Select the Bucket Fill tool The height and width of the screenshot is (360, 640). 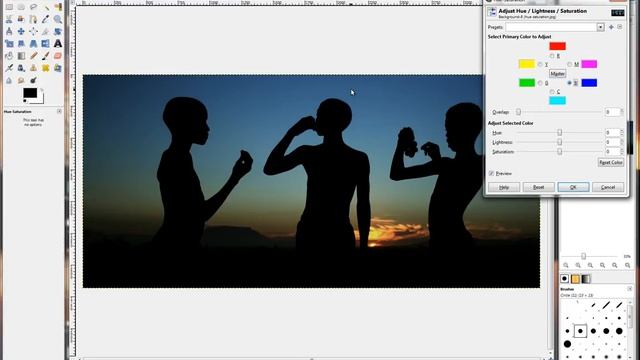point(9,56)
